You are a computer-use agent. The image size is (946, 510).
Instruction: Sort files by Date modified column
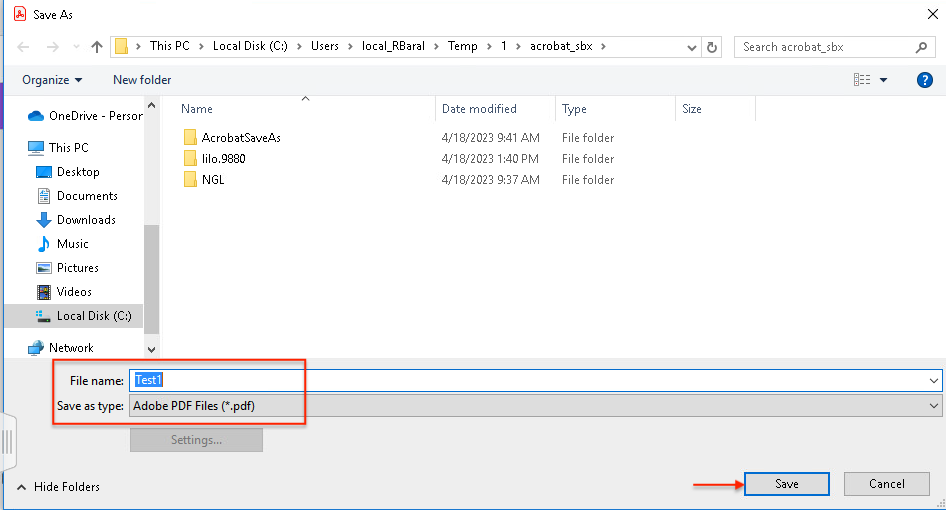(479, 109)
